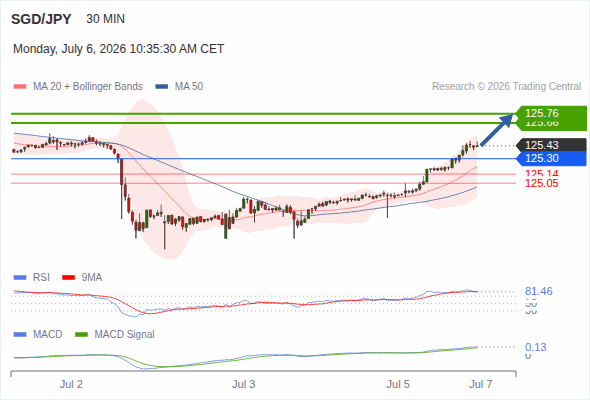Click the red 125.14 support level label
The image size is (590, 400).
pos(542,173)
